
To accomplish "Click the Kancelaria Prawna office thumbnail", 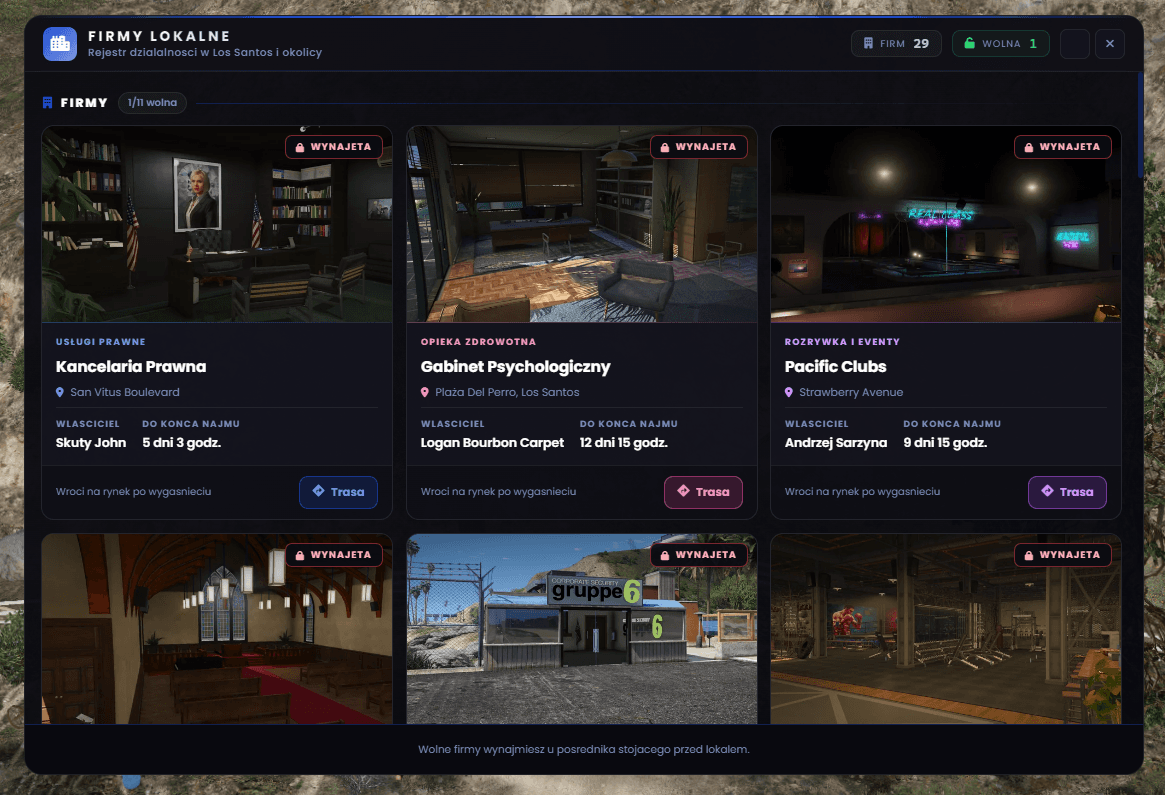I will pyautogui.click(x=217, y=224).
